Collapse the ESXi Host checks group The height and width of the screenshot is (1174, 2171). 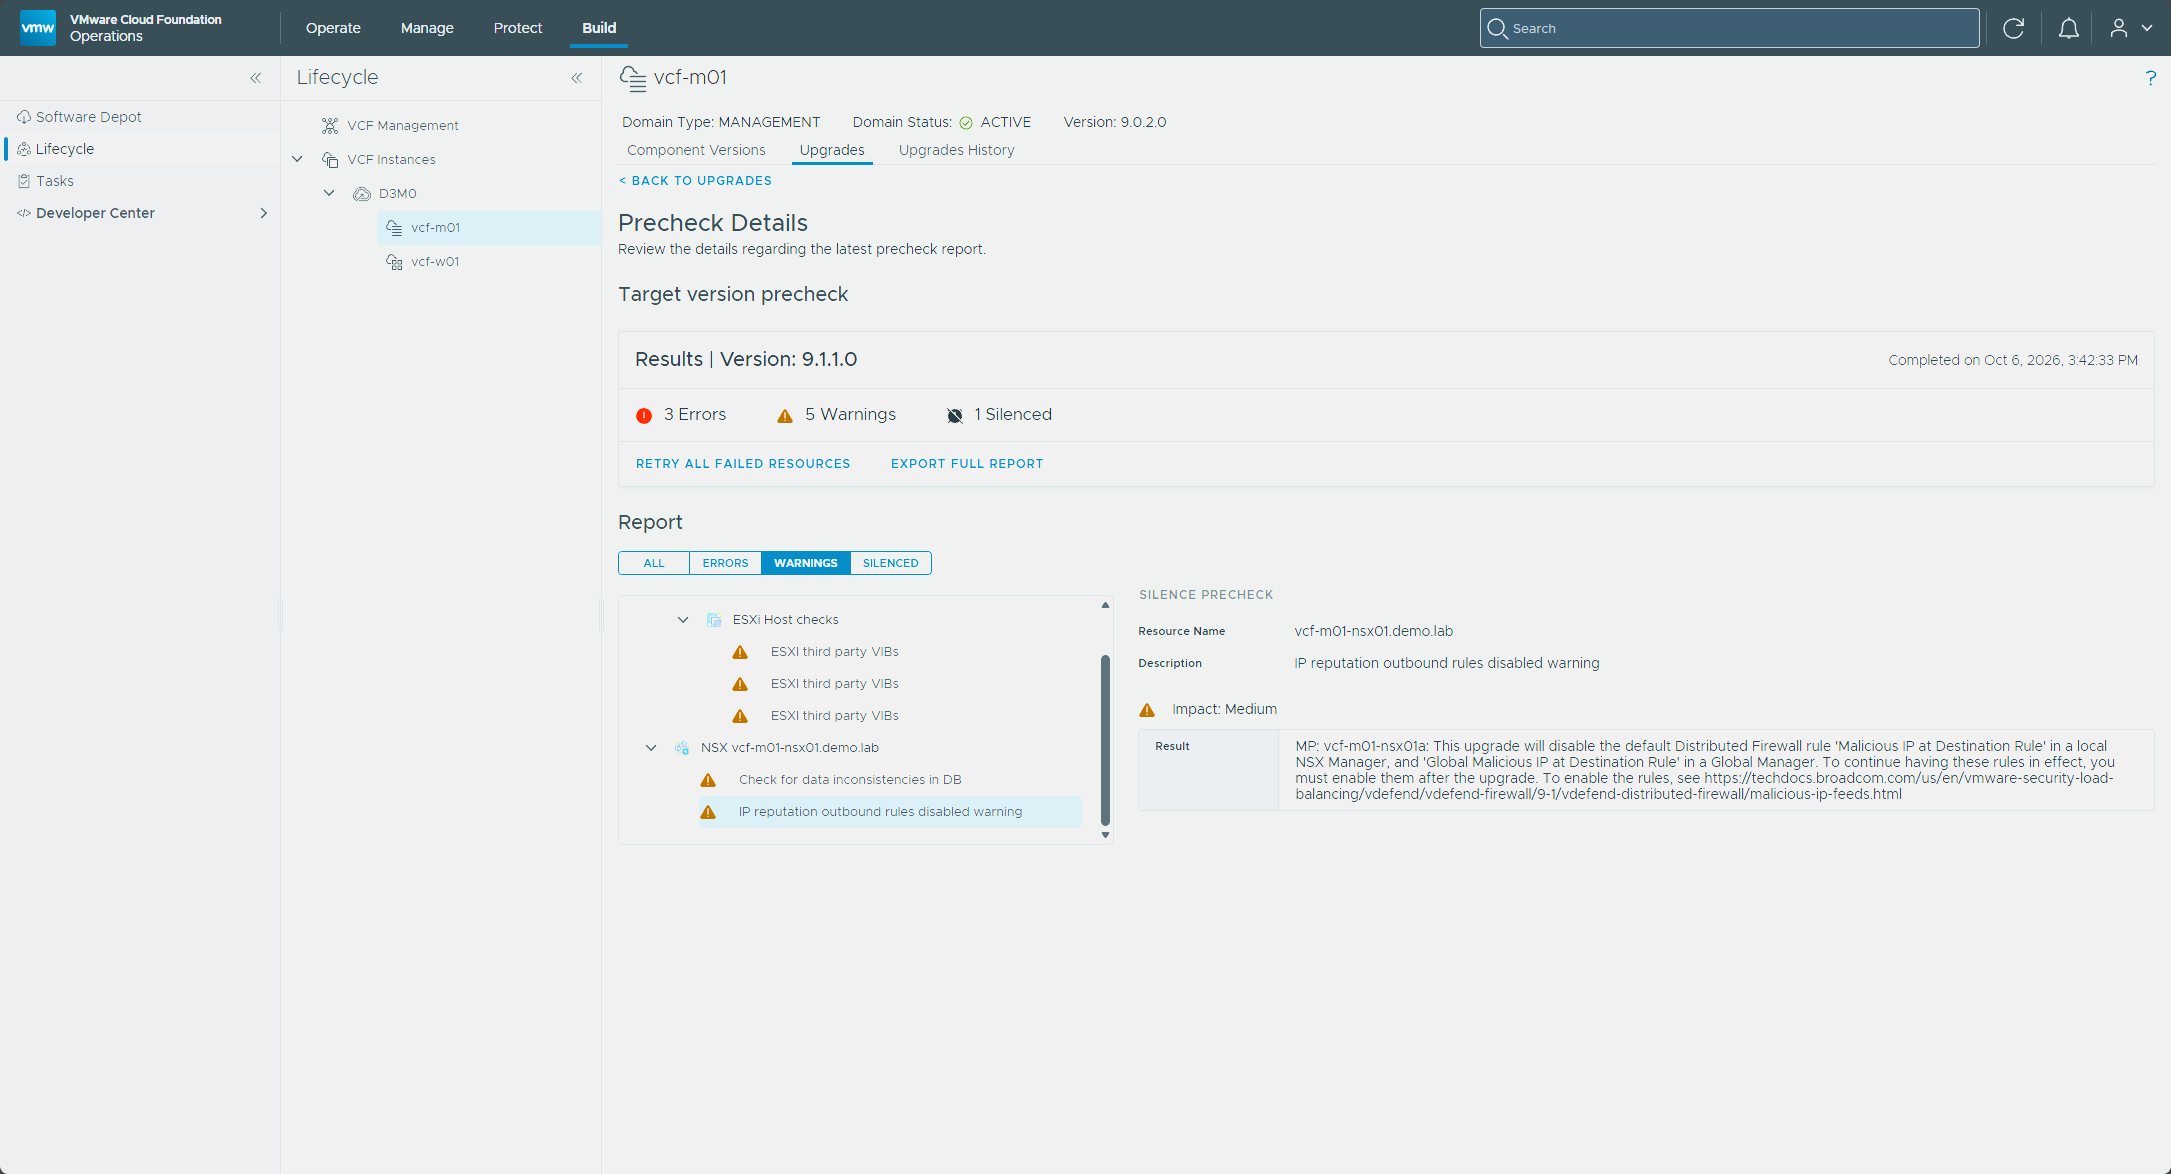point(683,620)
